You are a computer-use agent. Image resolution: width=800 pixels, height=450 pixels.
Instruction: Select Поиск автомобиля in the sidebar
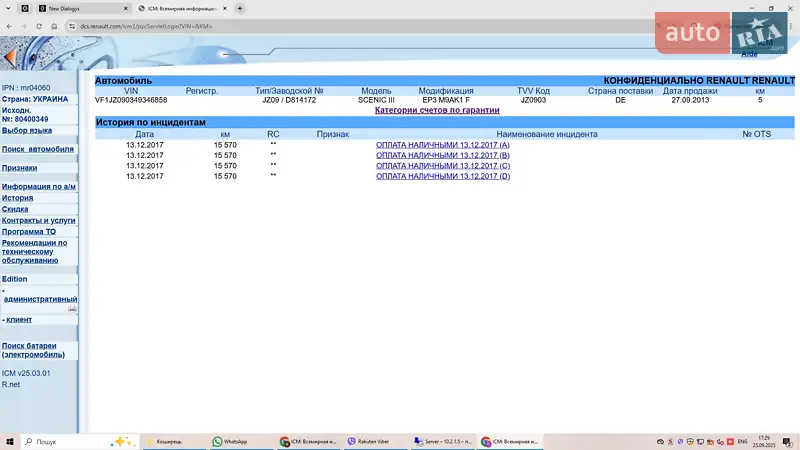[x=38, y=149]
